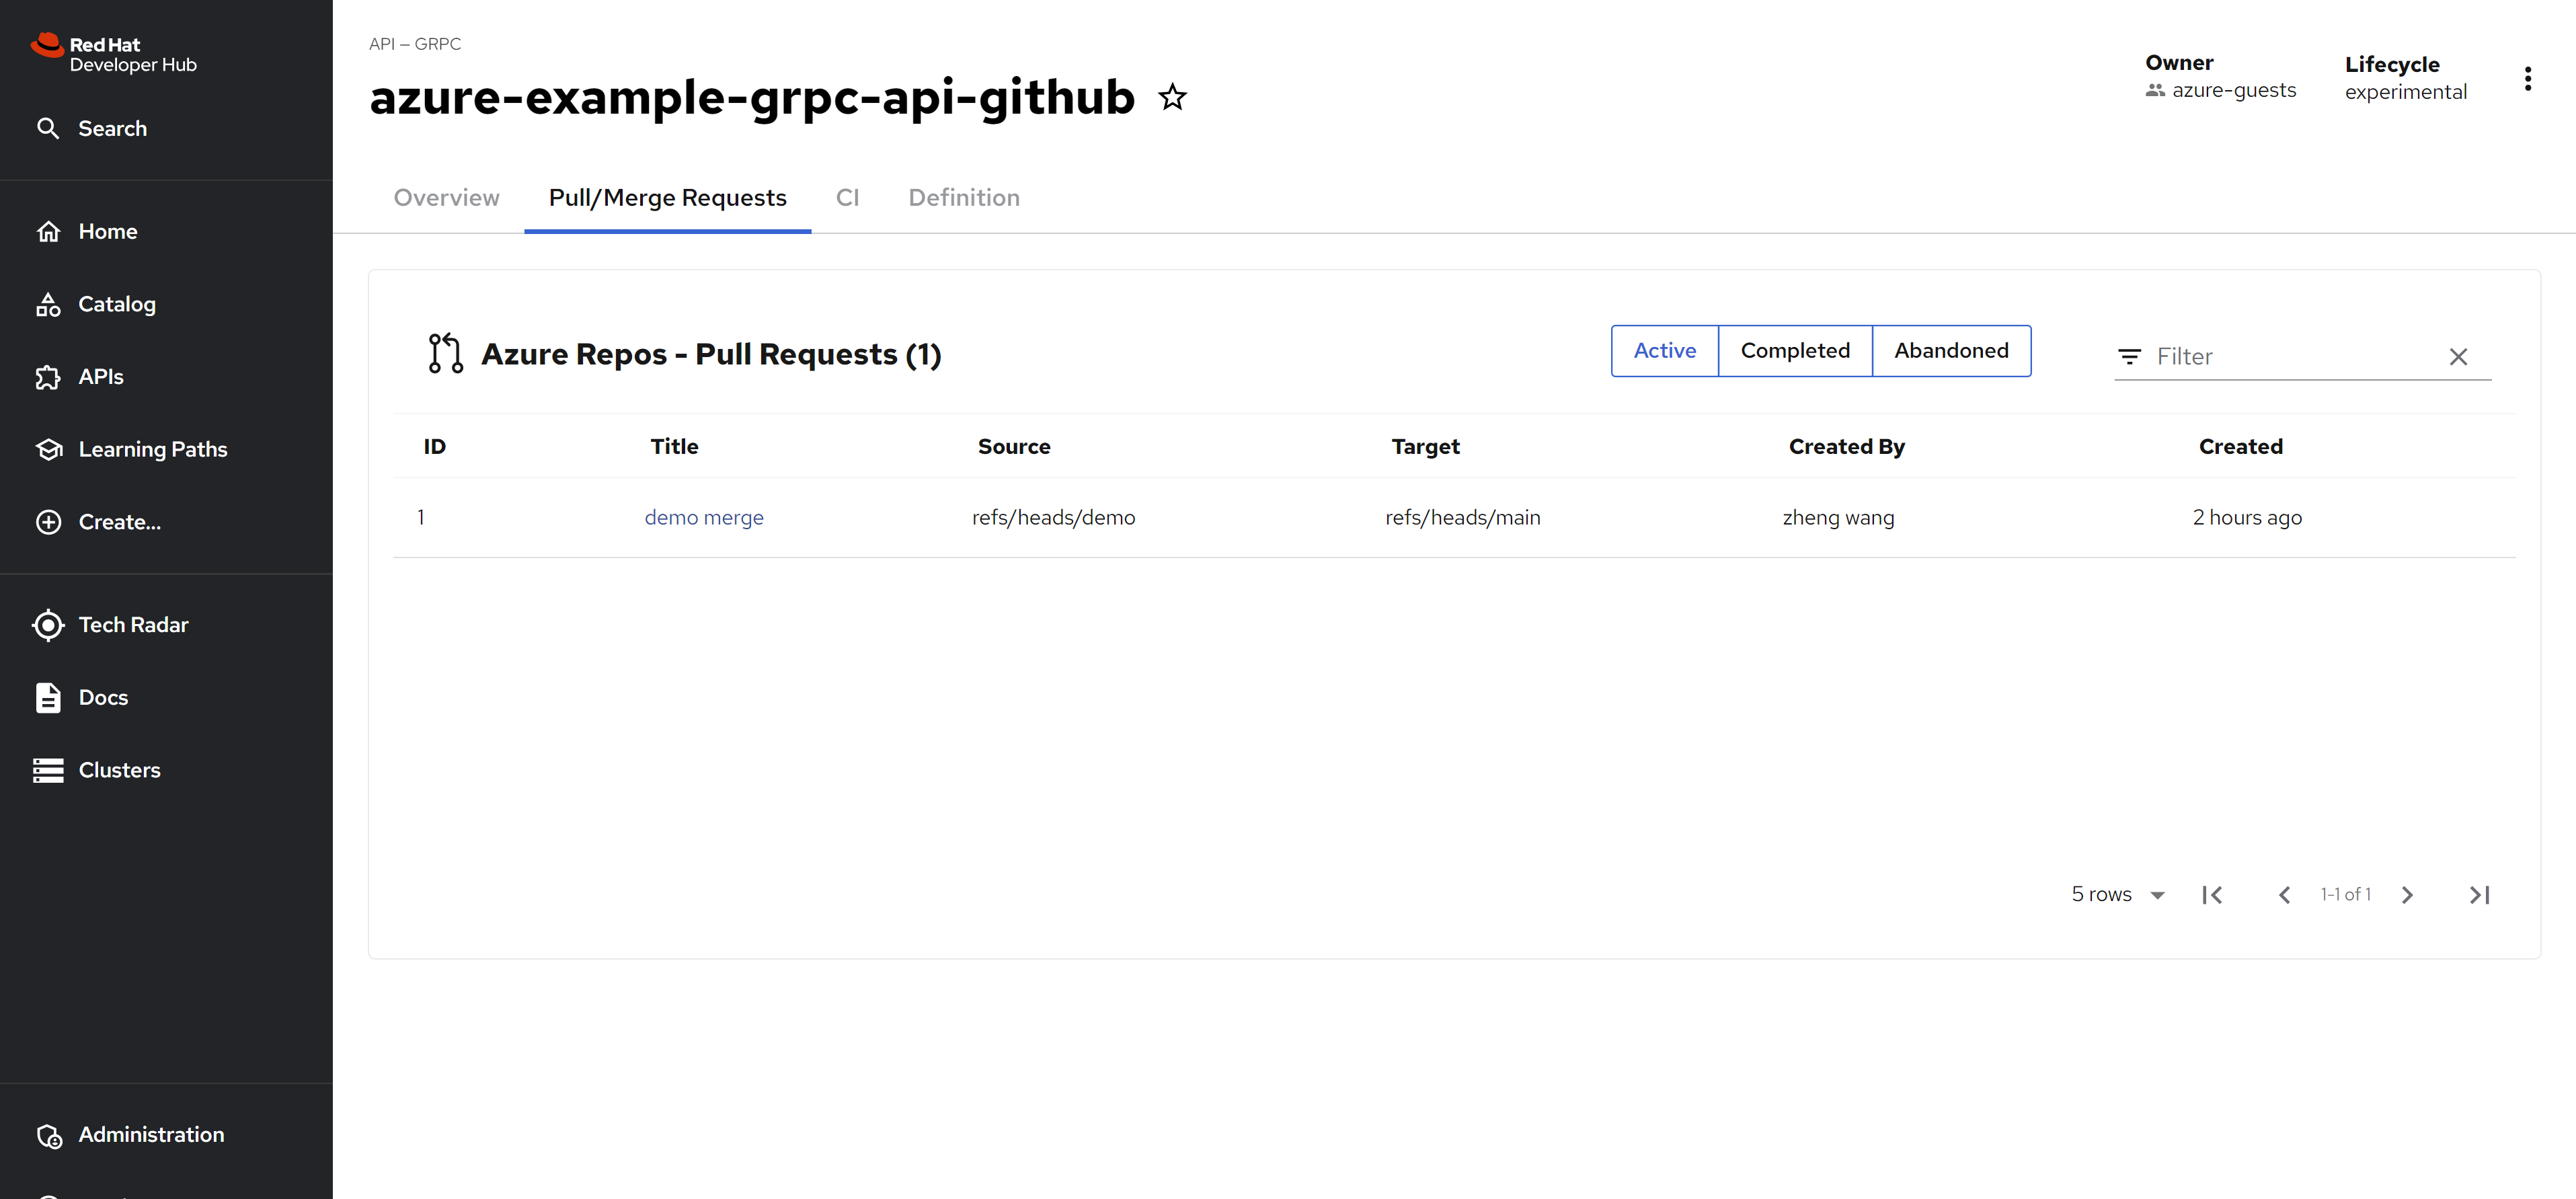Viewport: 2576px width, 1199px height.
Task: Select the Active pull request status toggle
Action: pyautogui.click(x=1664, y=351)
